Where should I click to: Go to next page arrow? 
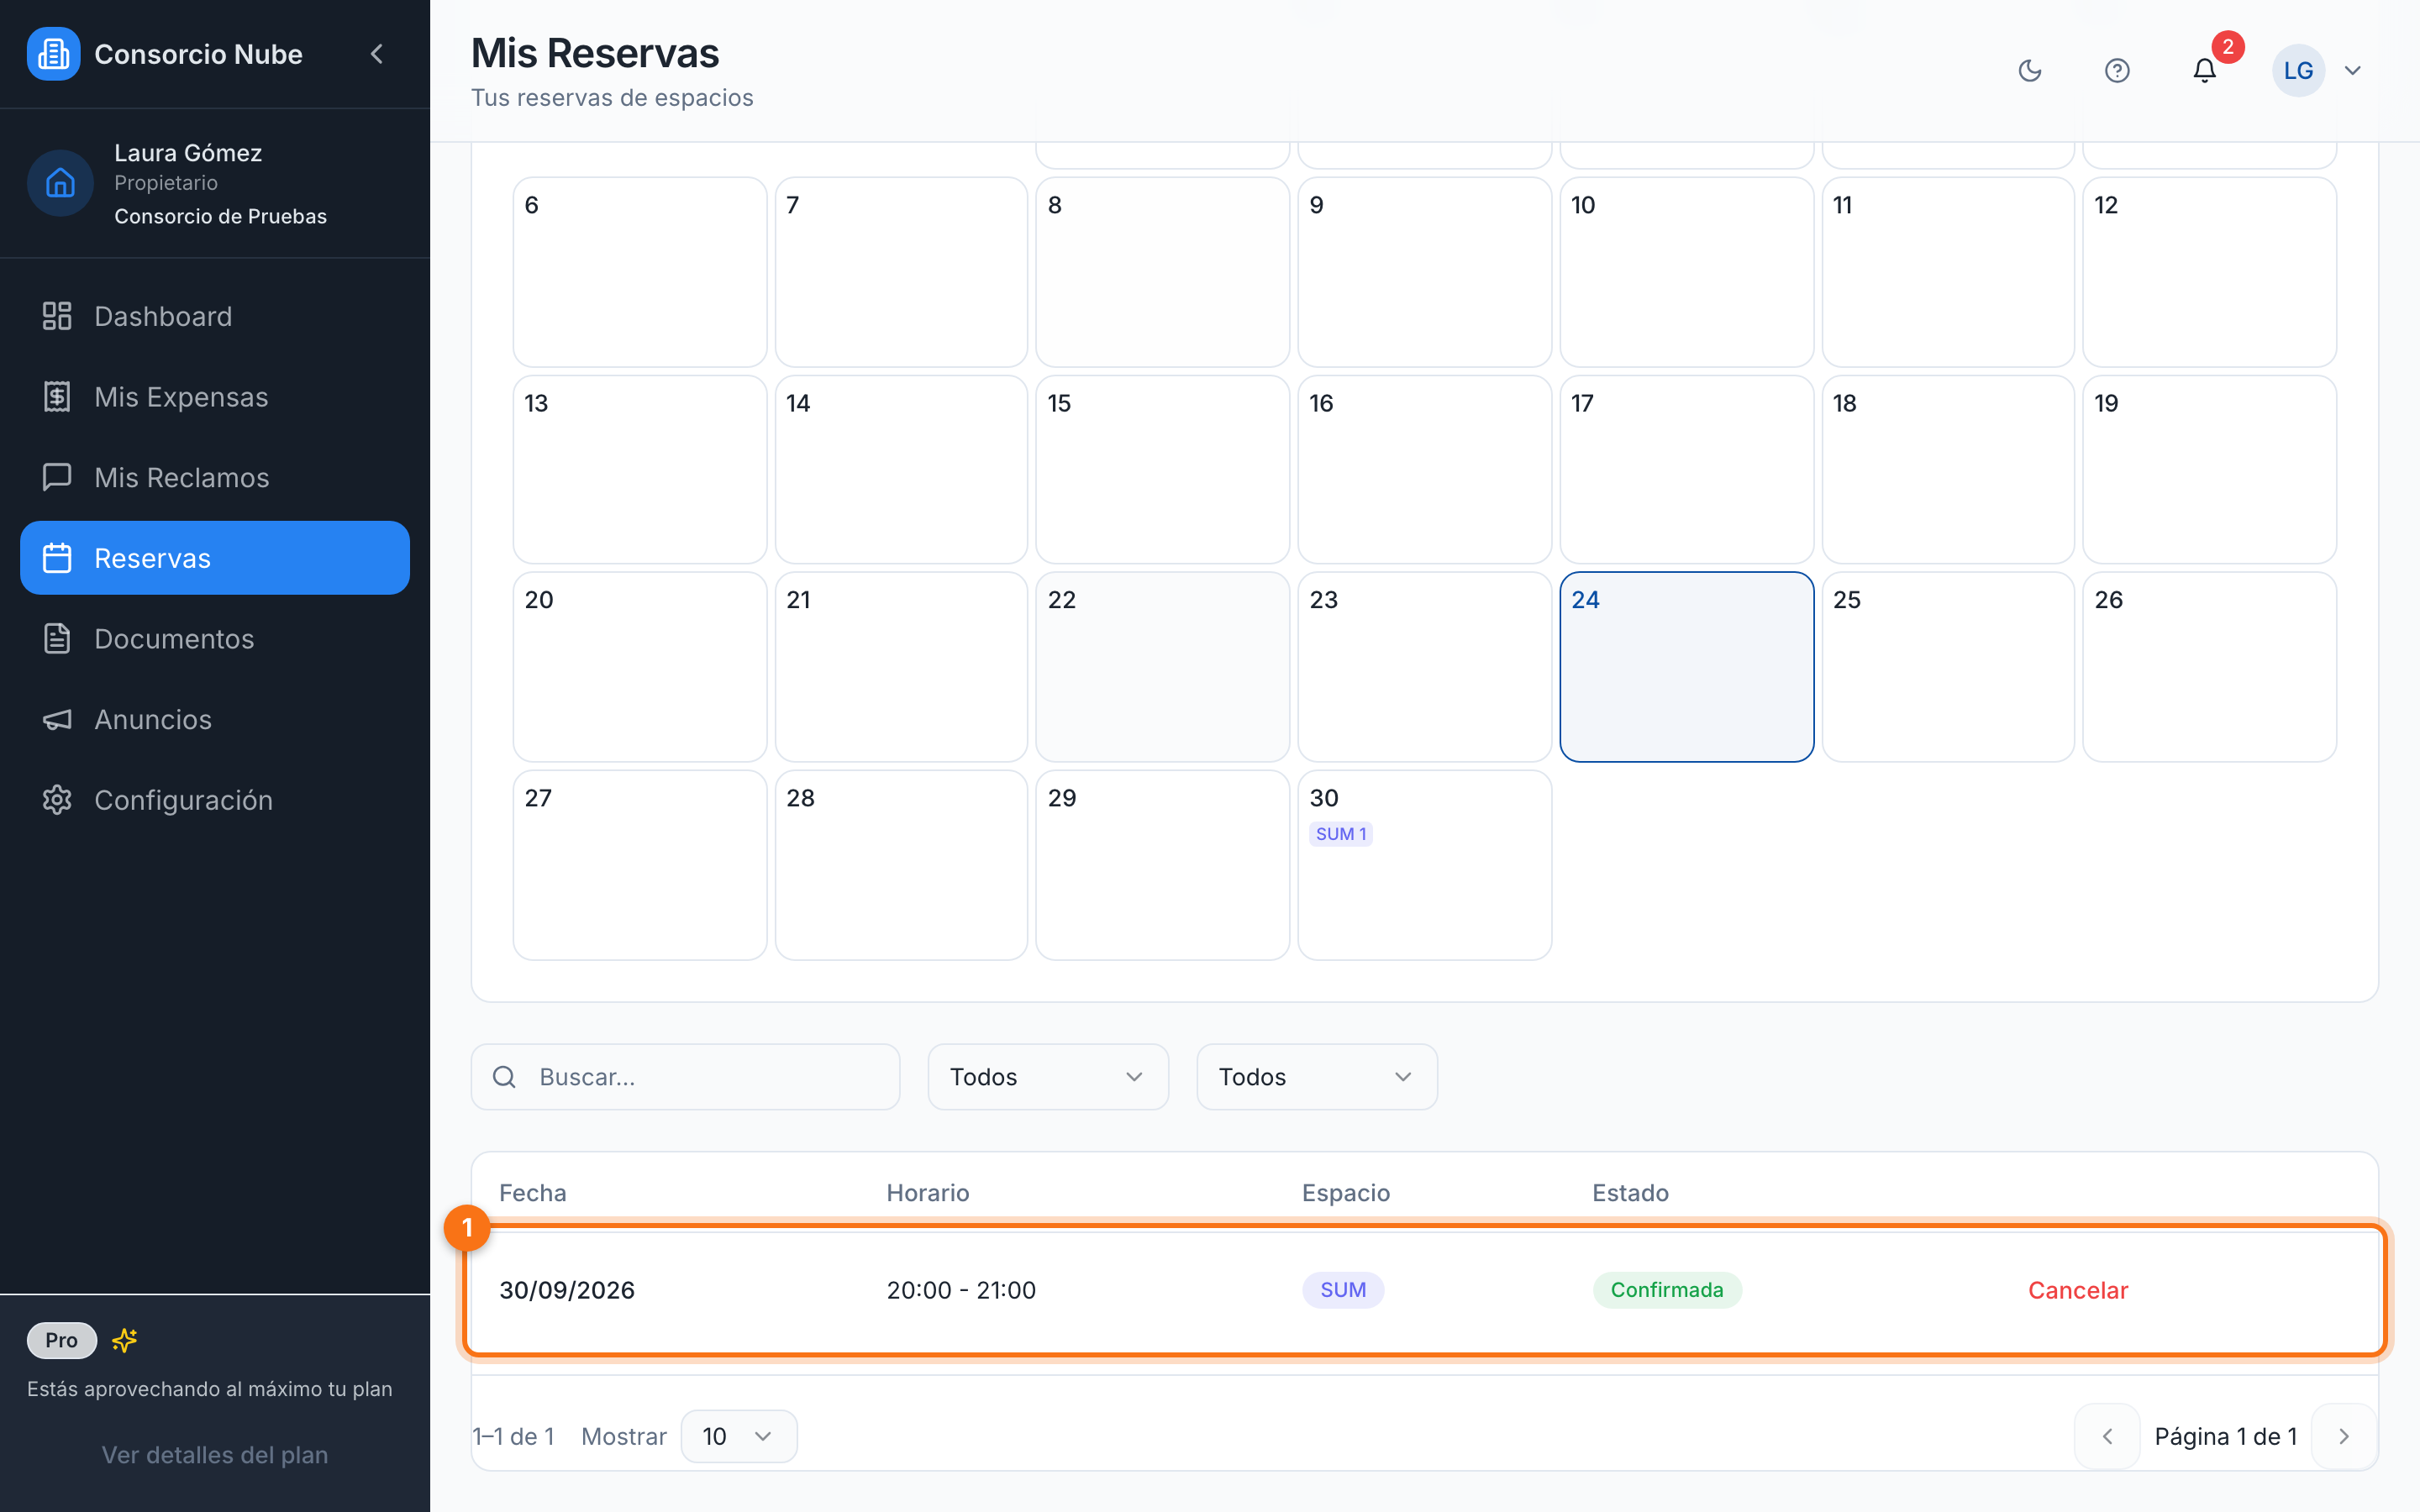tap(2344, 1436)
